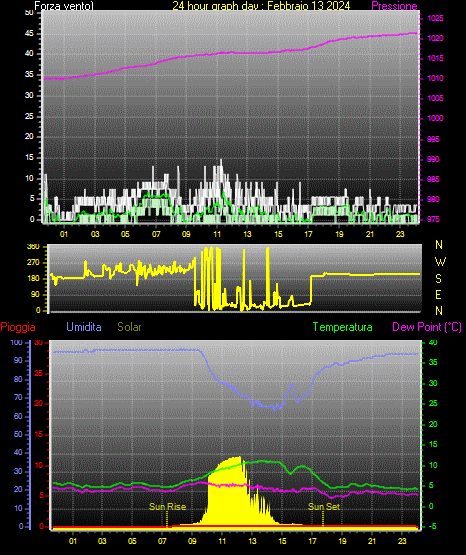This screenshot has height=555, width=466.
Task: Click the 1020 pressure axis value
Action: pos(435,38)
